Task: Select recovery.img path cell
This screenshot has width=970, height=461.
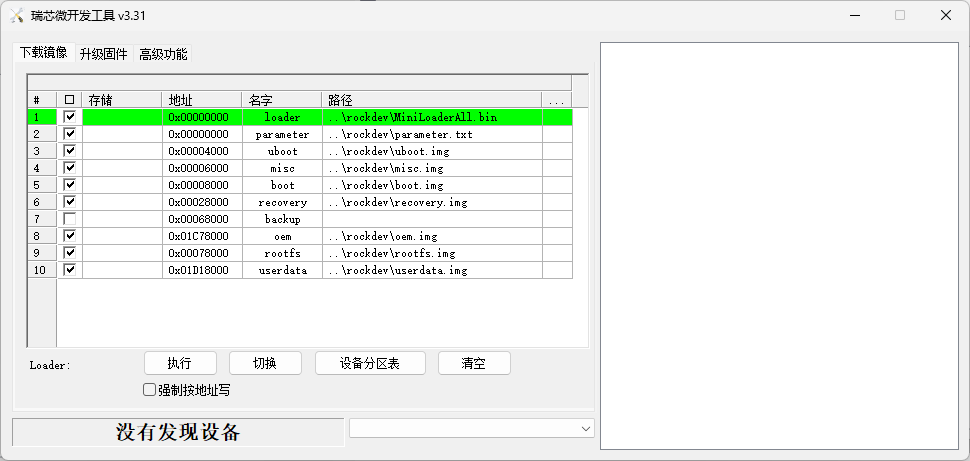Action: (432, 202)
